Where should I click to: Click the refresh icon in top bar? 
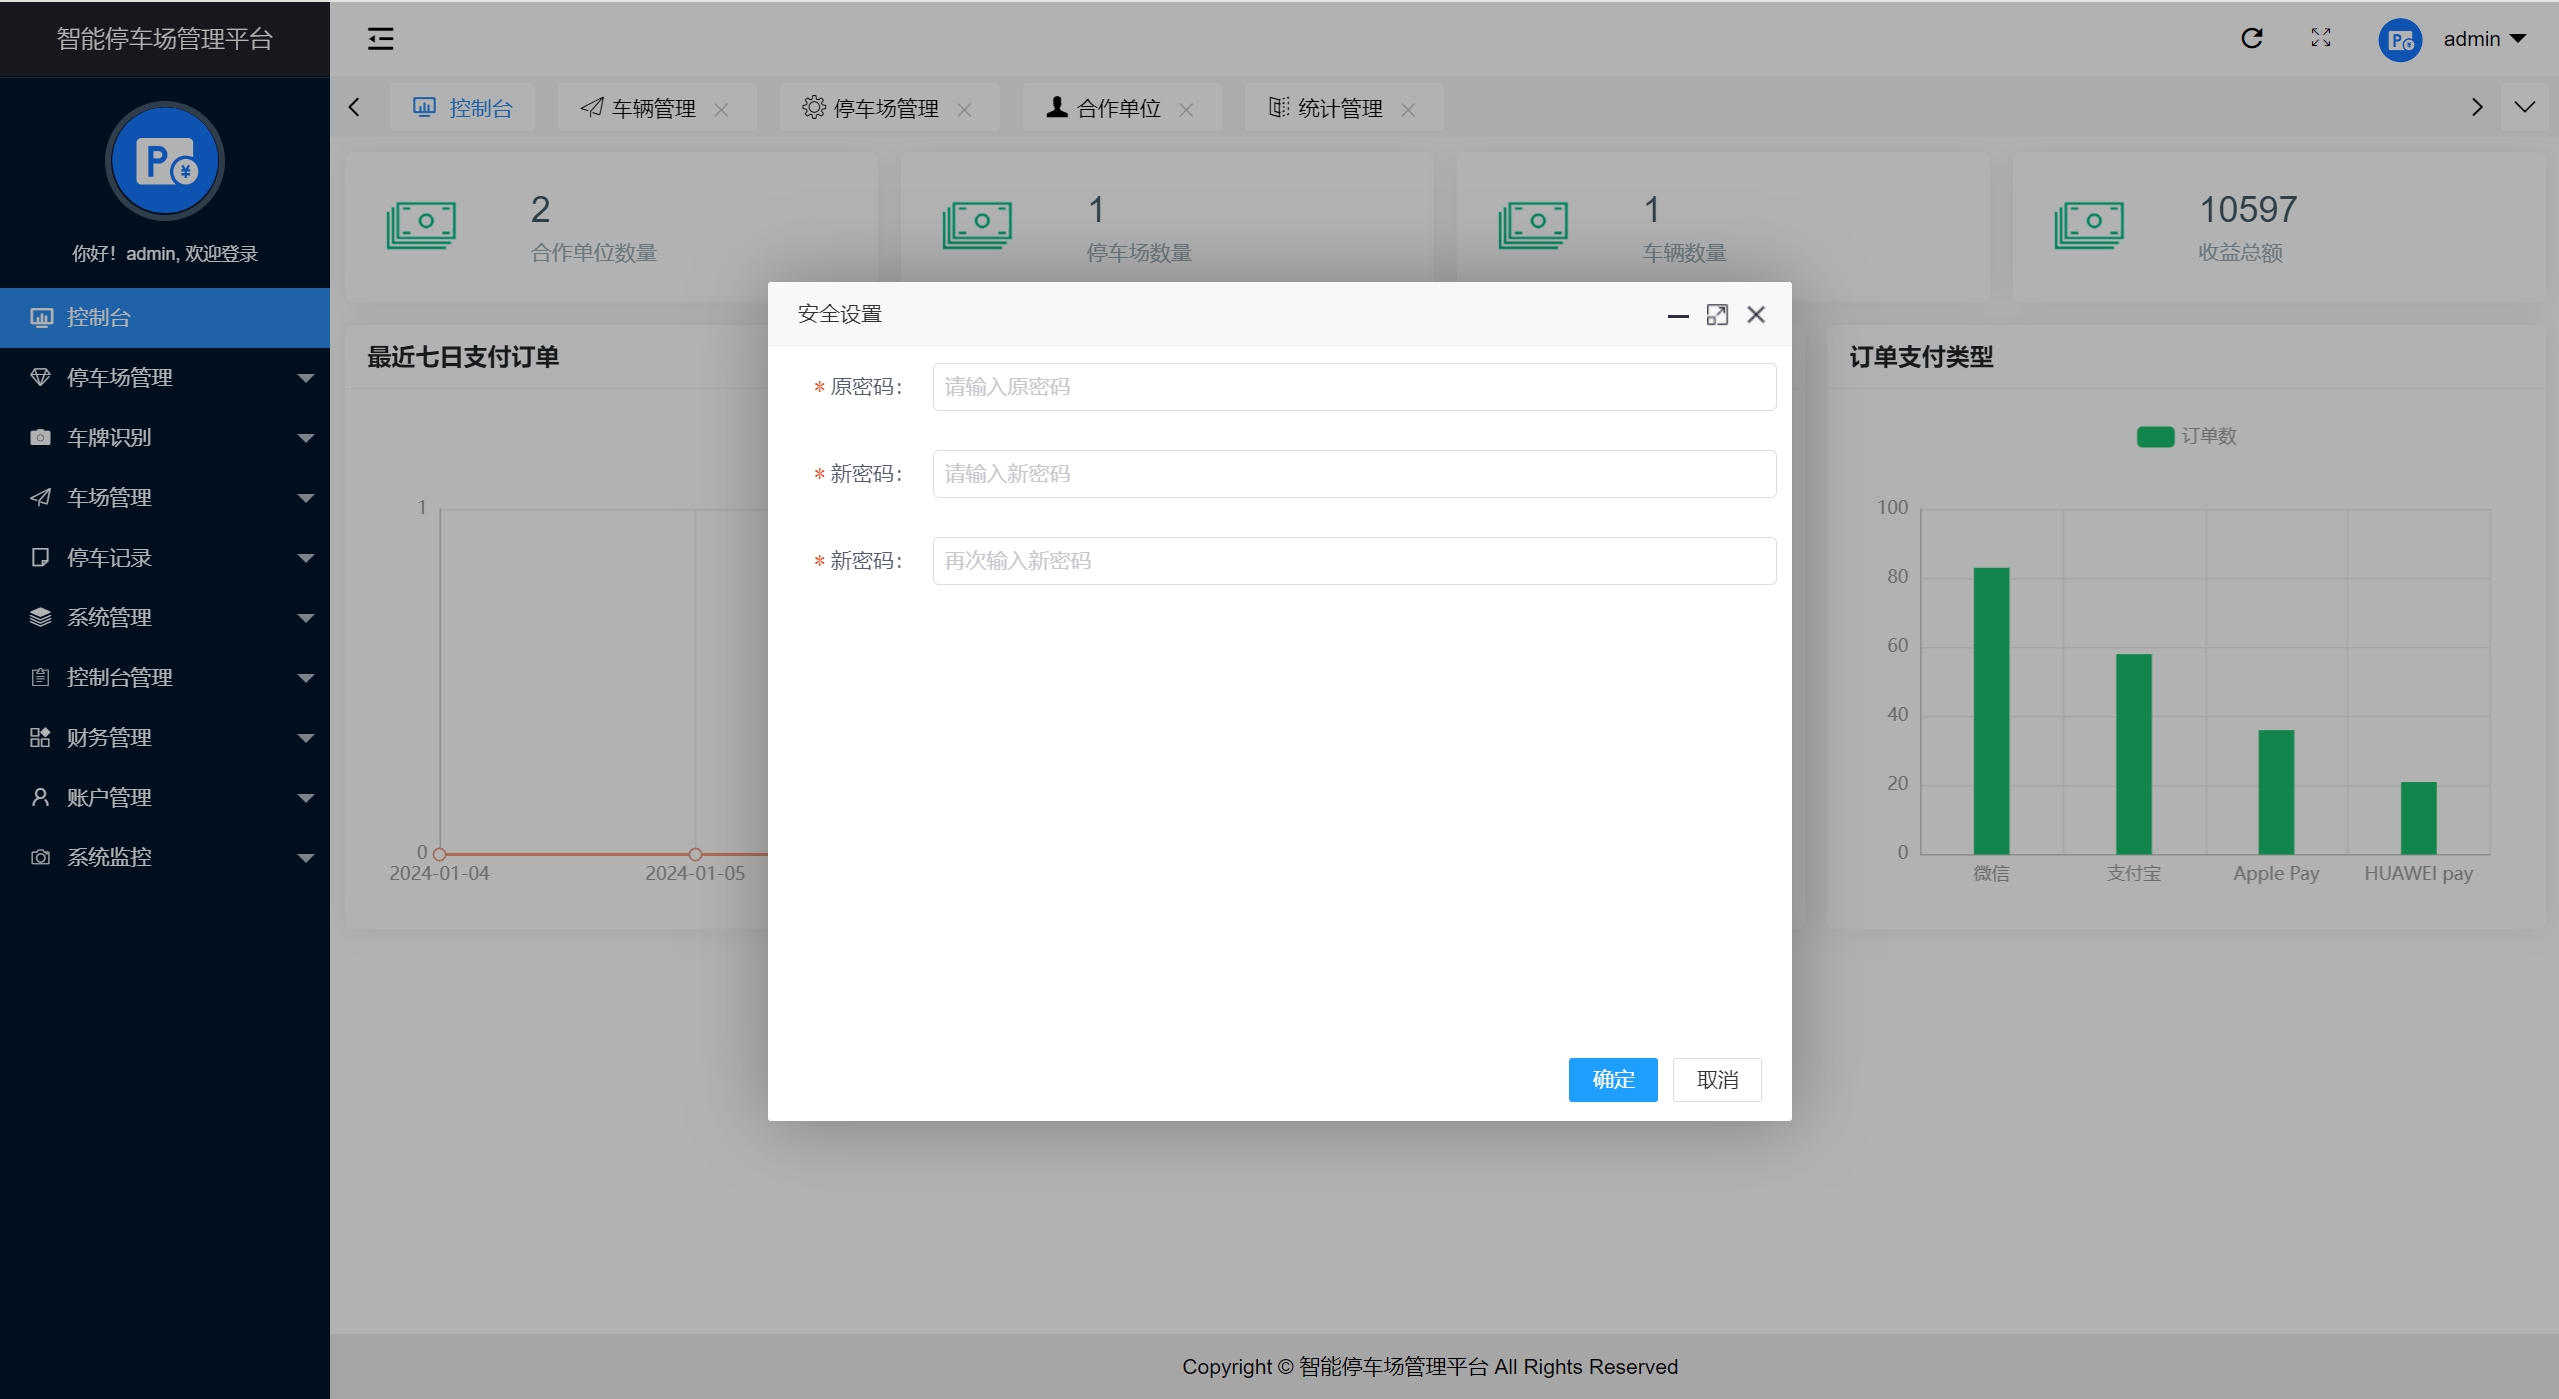(2251, 38)
